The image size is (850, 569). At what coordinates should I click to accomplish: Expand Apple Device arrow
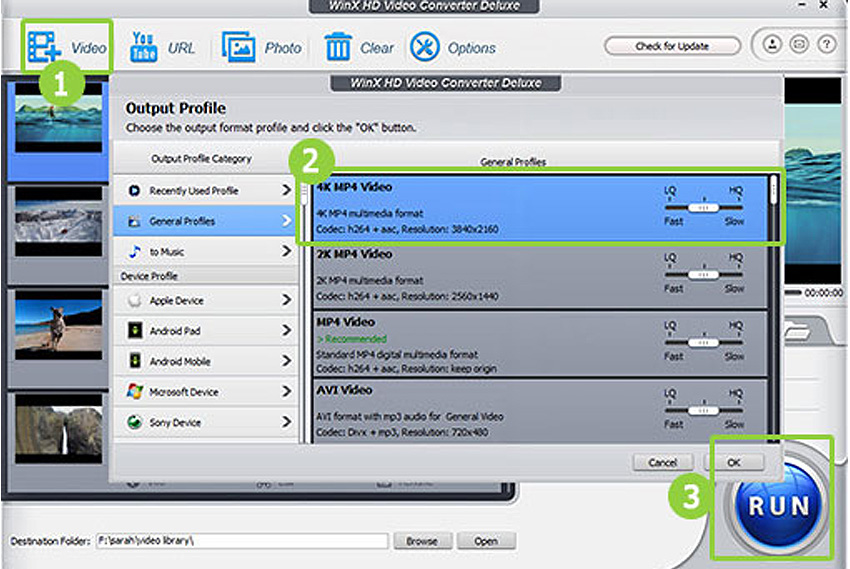click(x=286, y=300)
